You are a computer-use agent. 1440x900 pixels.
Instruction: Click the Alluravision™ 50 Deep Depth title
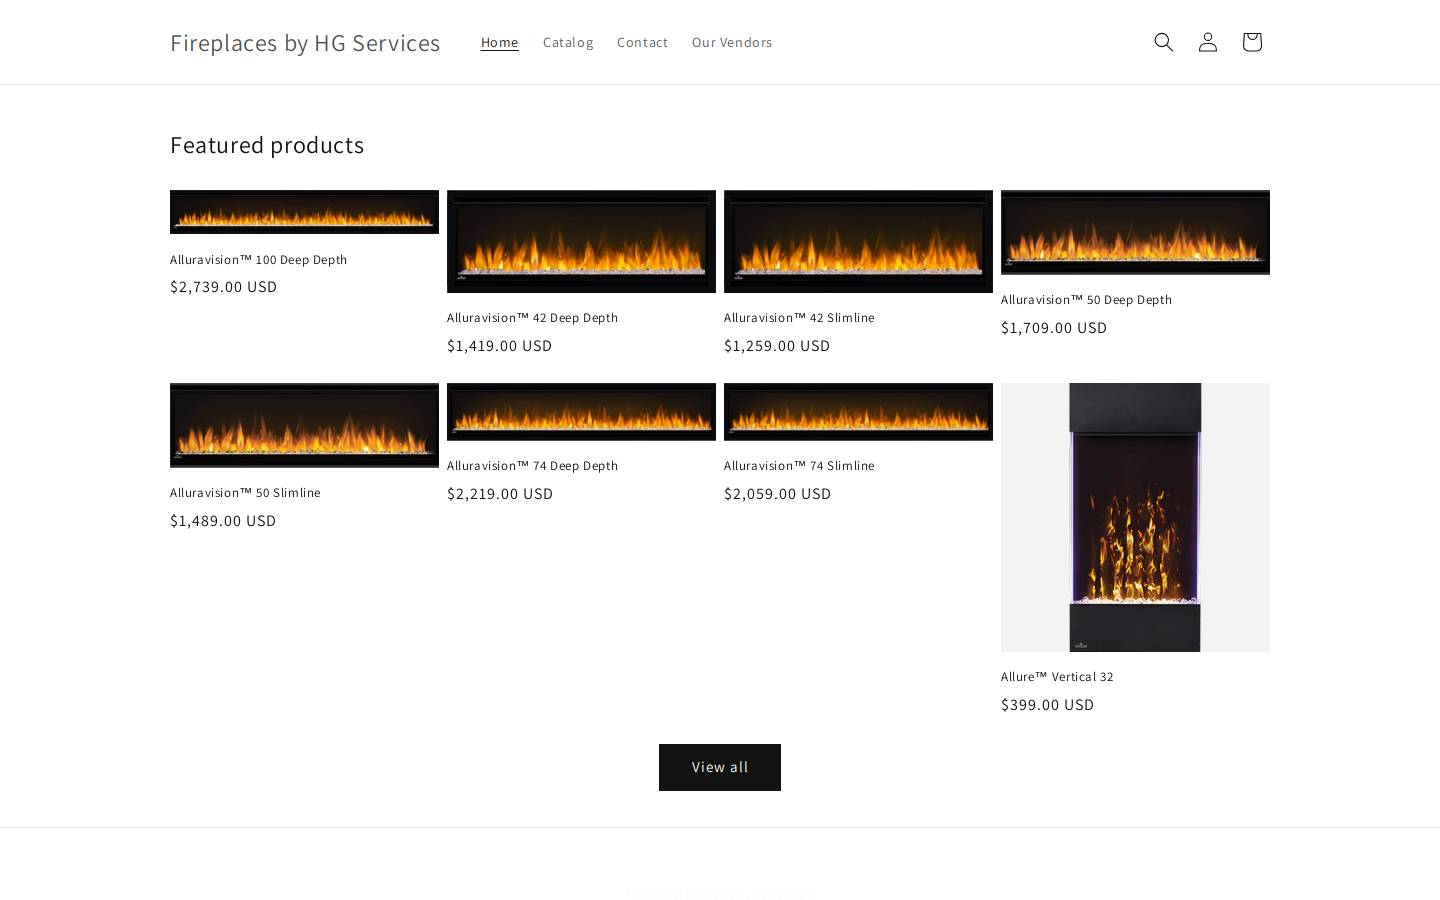[1087, 300]
